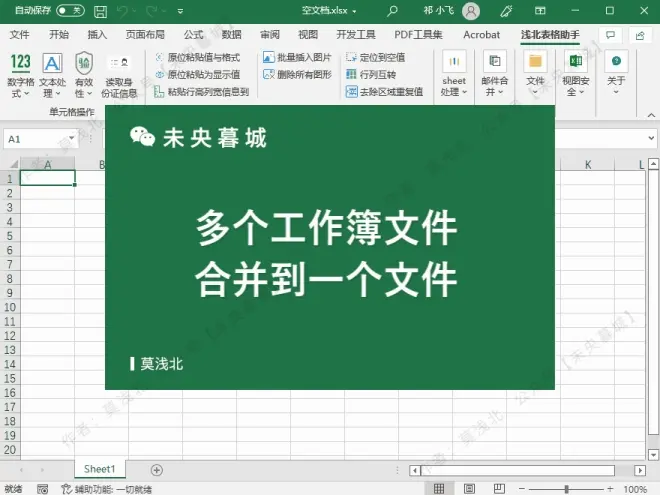Click the horizontal scrollbar right arrow
The width and height of the screenshot is (660, 495).
point(640,470)
